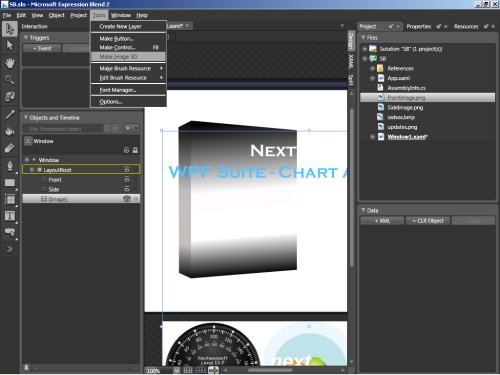This screenshot has width=500, height=375.
Task: Select the Selection arrow tool
Action: point(10,29)
